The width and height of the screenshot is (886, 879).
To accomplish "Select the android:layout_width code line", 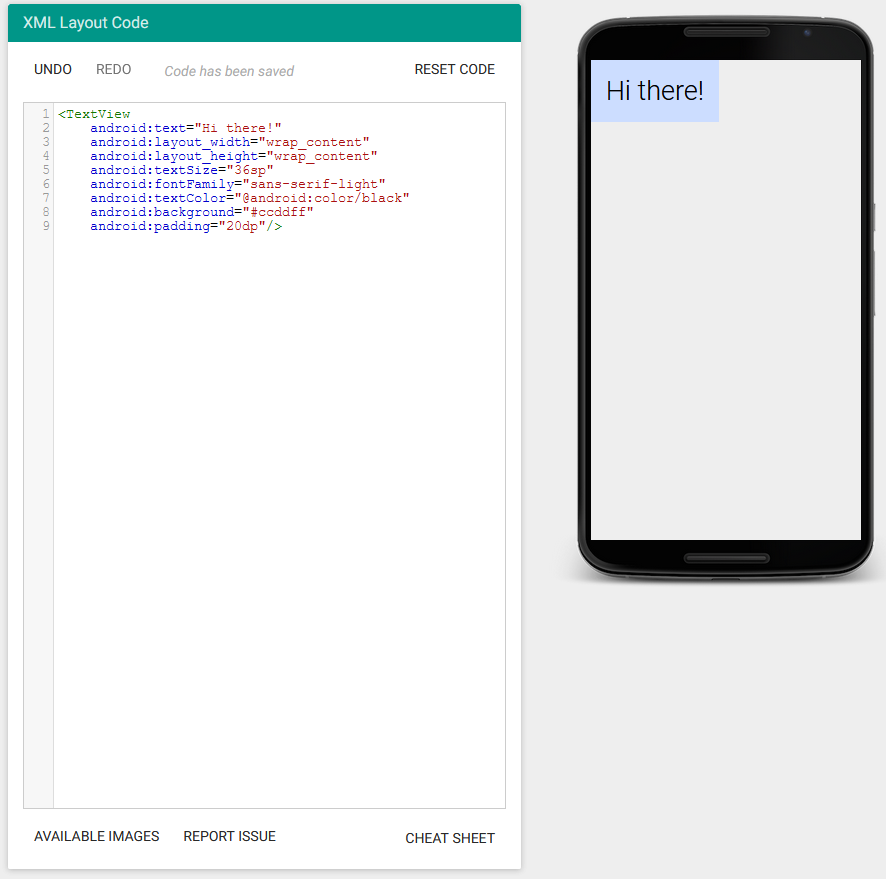I will click(x=229, y=142).
